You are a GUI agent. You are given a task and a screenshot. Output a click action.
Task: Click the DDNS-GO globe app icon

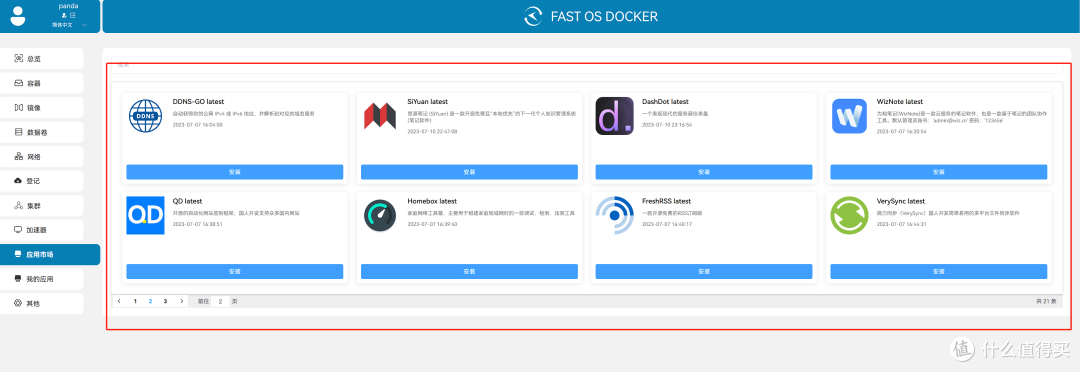tap(145, 116)
